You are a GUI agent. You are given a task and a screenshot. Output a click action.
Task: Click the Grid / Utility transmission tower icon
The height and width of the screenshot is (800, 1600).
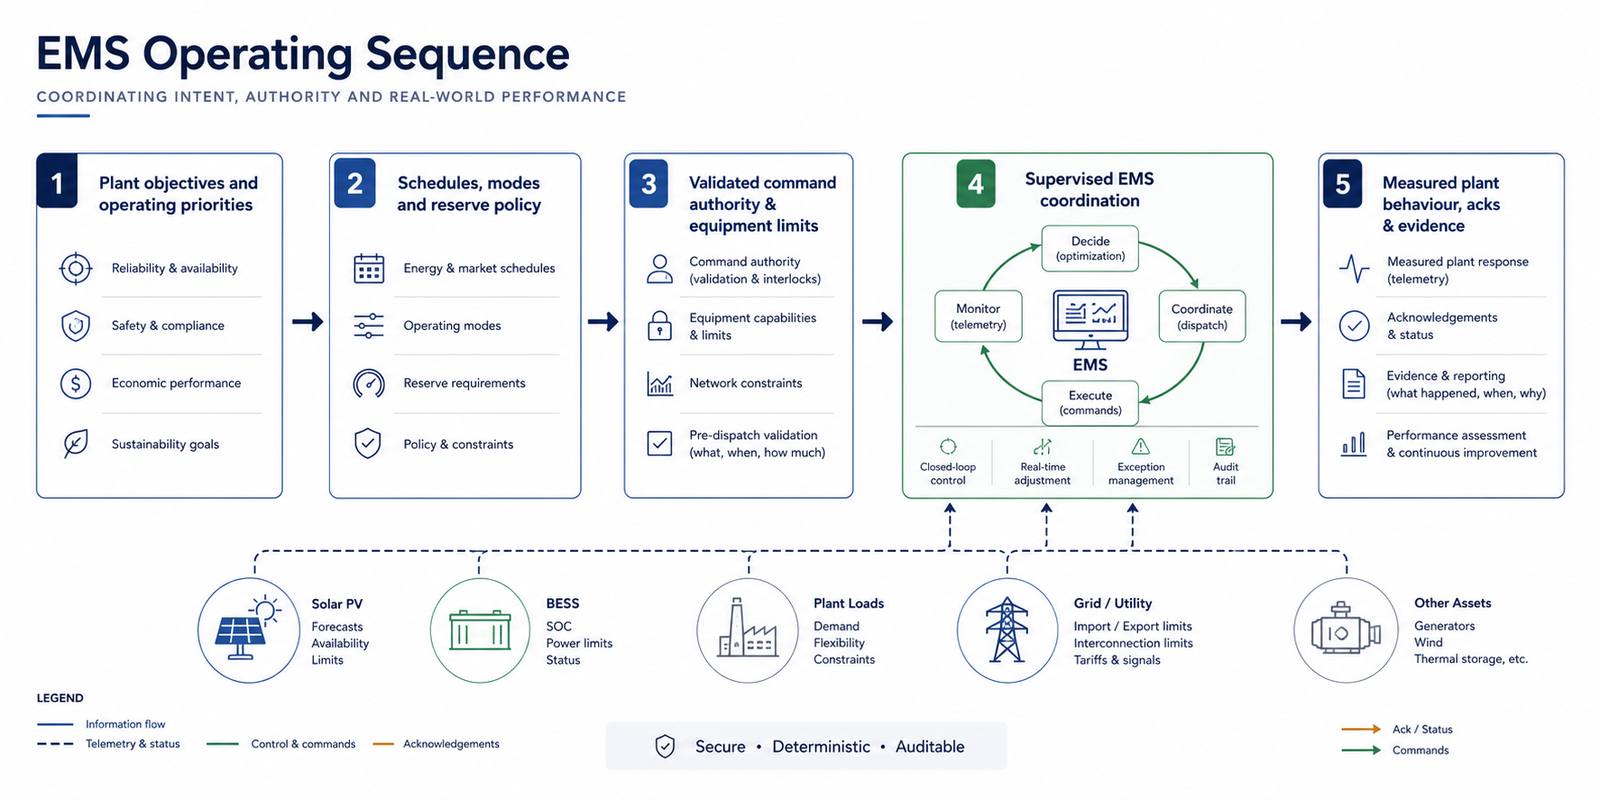click(1007, 630)
